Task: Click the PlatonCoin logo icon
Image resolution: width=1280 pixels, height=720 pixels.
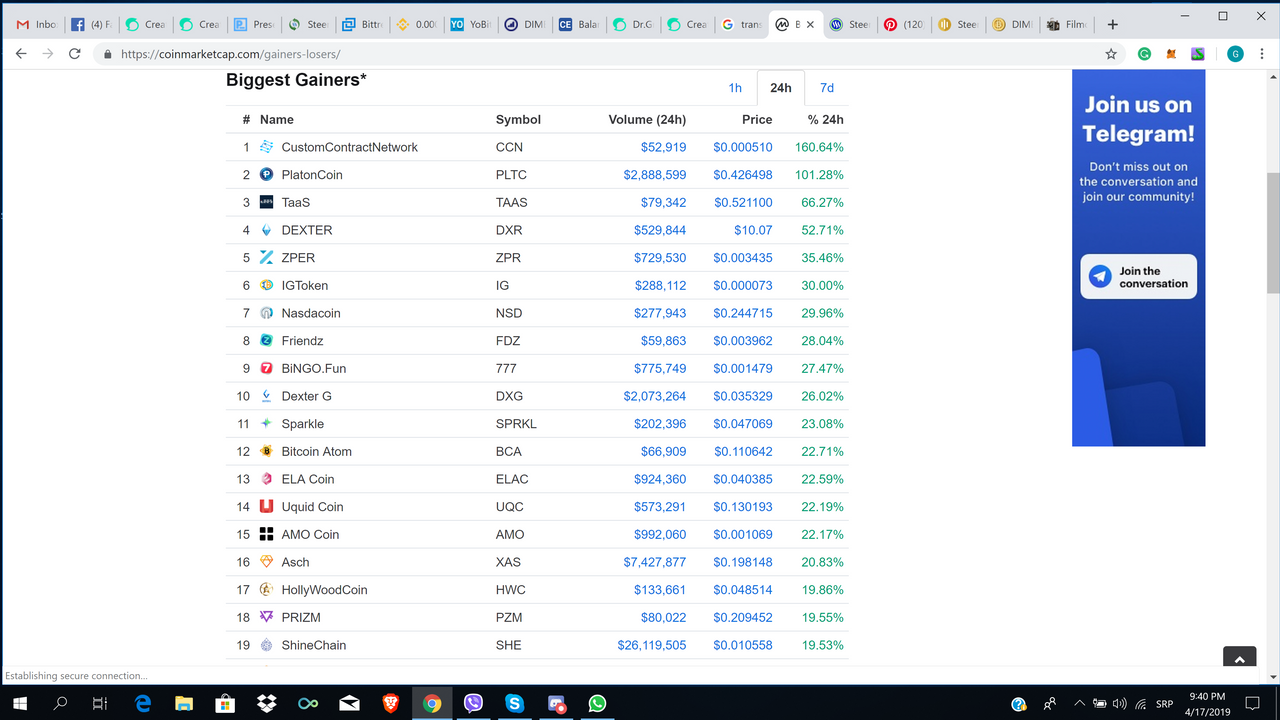Action: pyautogui.click(x=267, y=175)
